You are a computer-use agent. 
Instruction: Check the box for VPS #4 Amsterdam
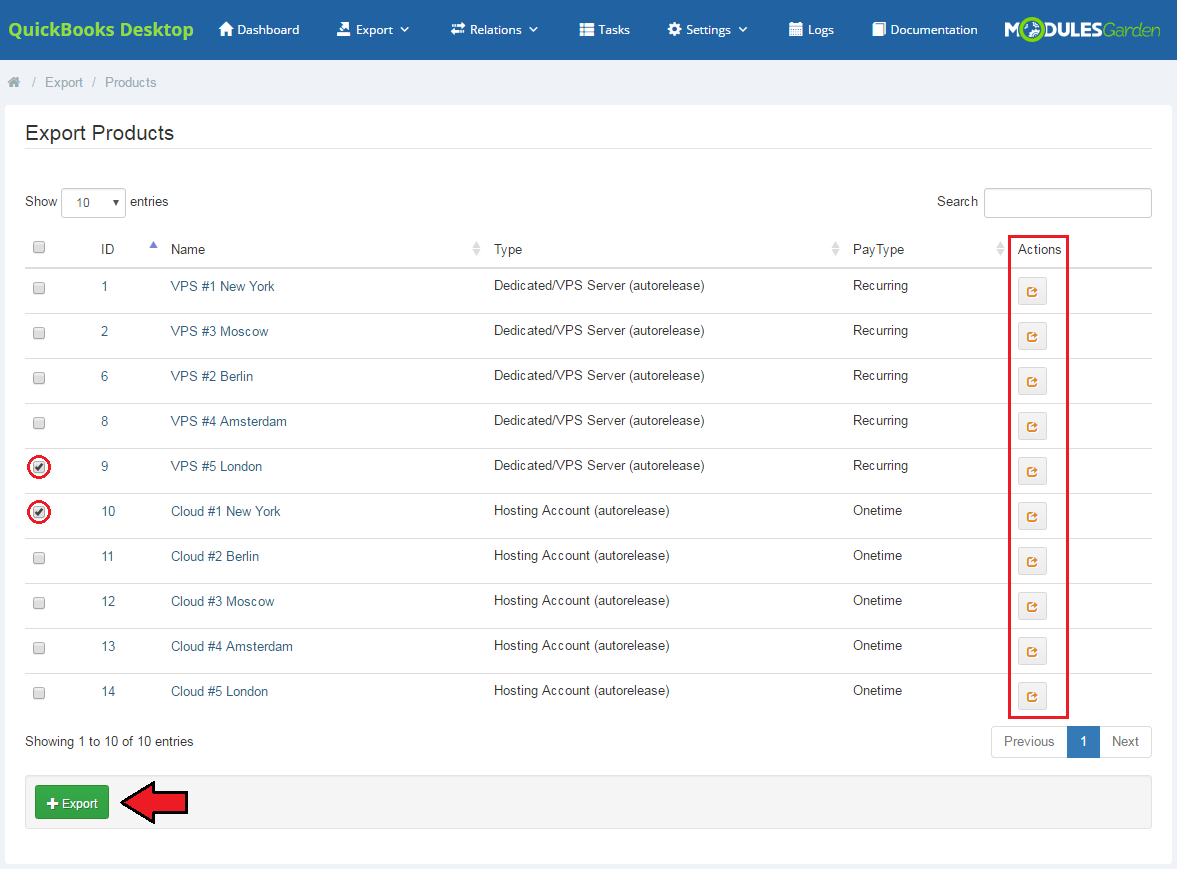coord(39,422)
